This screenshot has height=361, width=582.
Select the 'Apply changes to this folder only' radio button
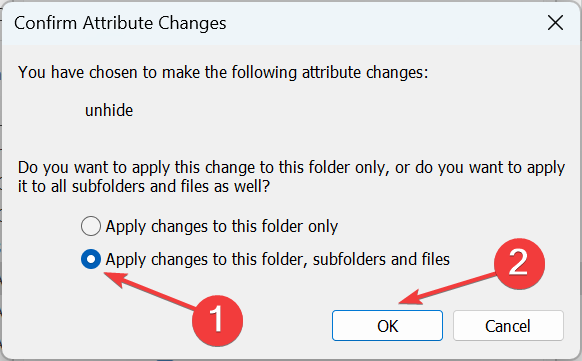click(91, 226)
